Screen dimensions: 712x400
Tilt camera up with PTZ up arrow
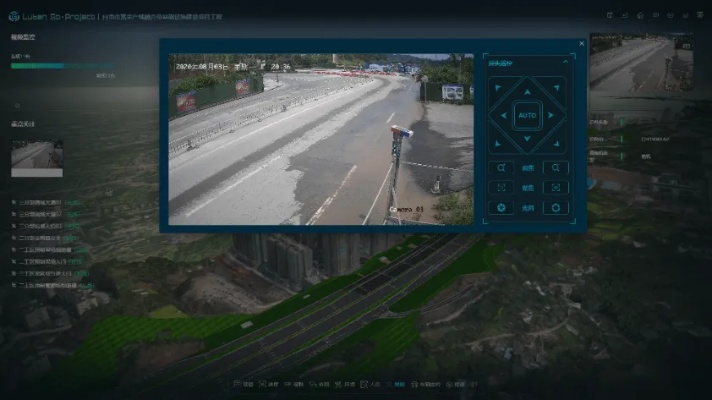[527, 92]
